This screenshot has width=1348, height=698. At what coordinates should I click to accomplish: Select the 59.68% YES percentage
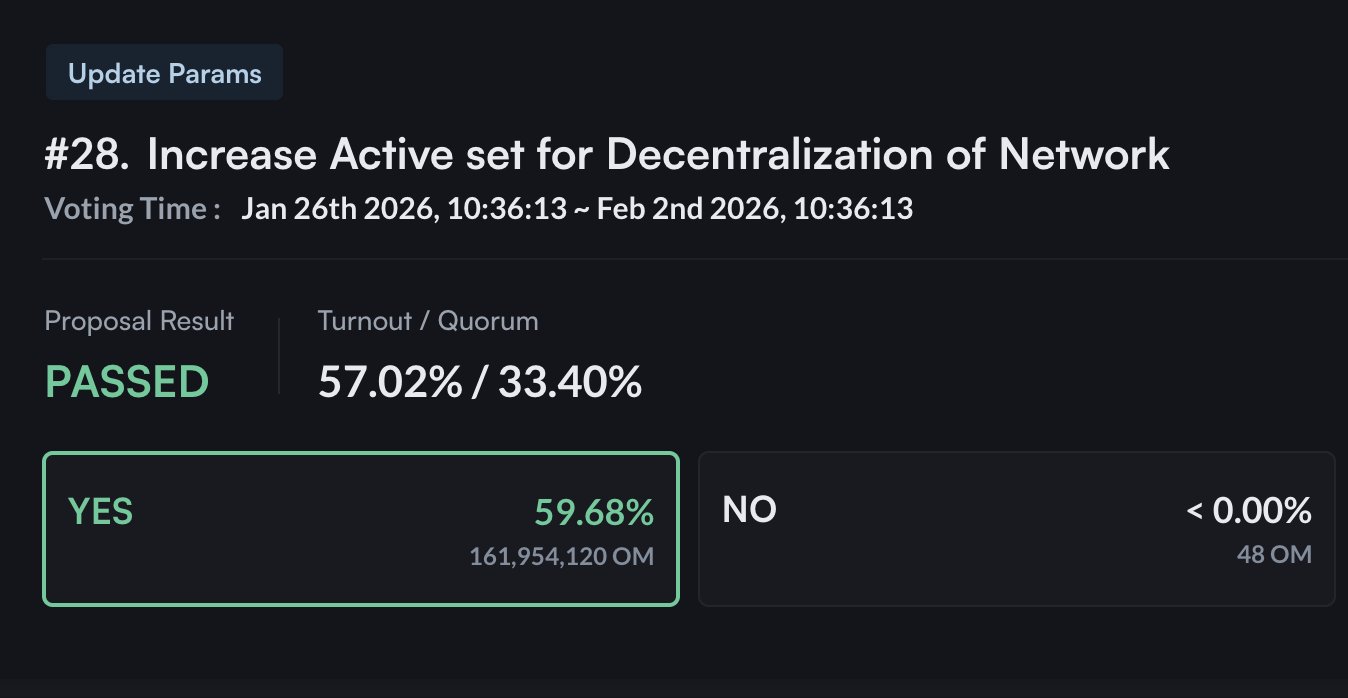tap(594, 512)
